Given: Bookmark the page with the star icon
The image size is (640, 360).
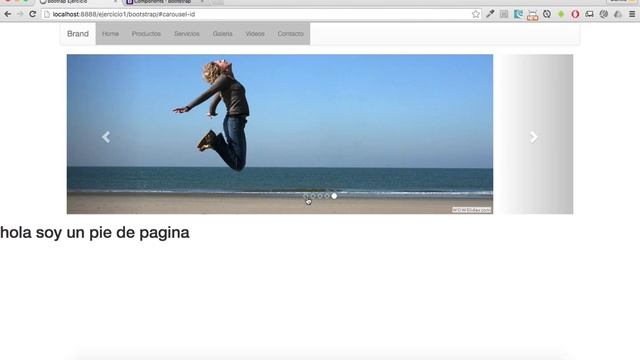Looking at the screenshot, I should [476, 14].
